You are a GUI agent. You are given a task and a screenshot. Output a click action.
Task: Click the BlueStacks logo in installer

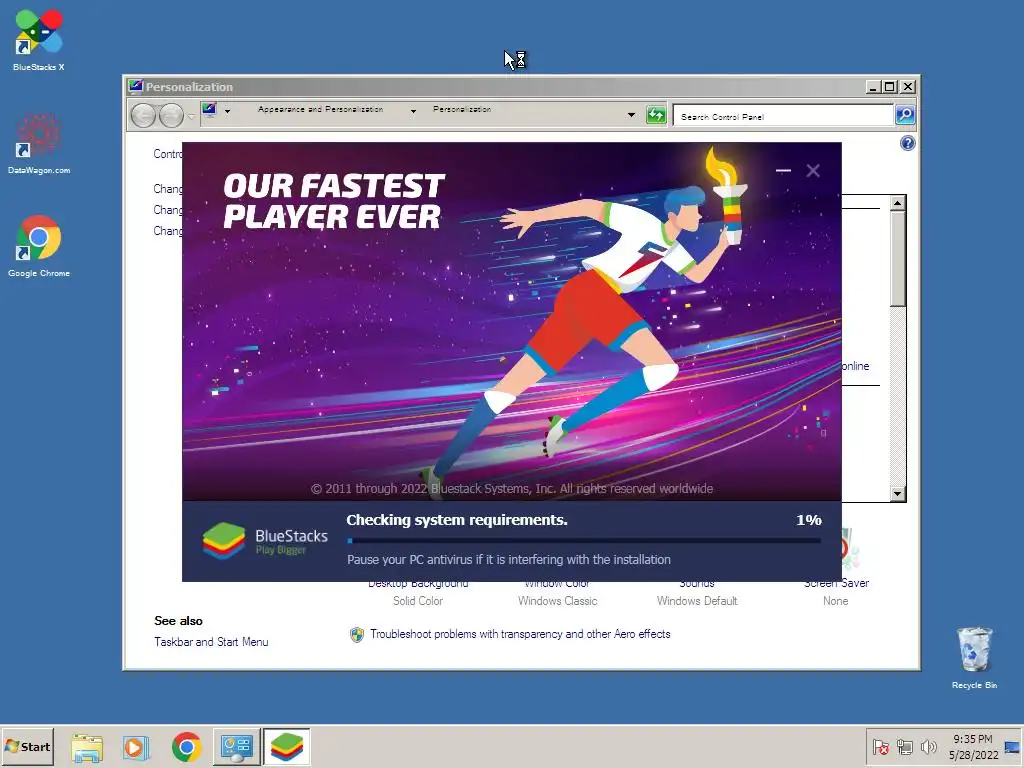[265, 541]
